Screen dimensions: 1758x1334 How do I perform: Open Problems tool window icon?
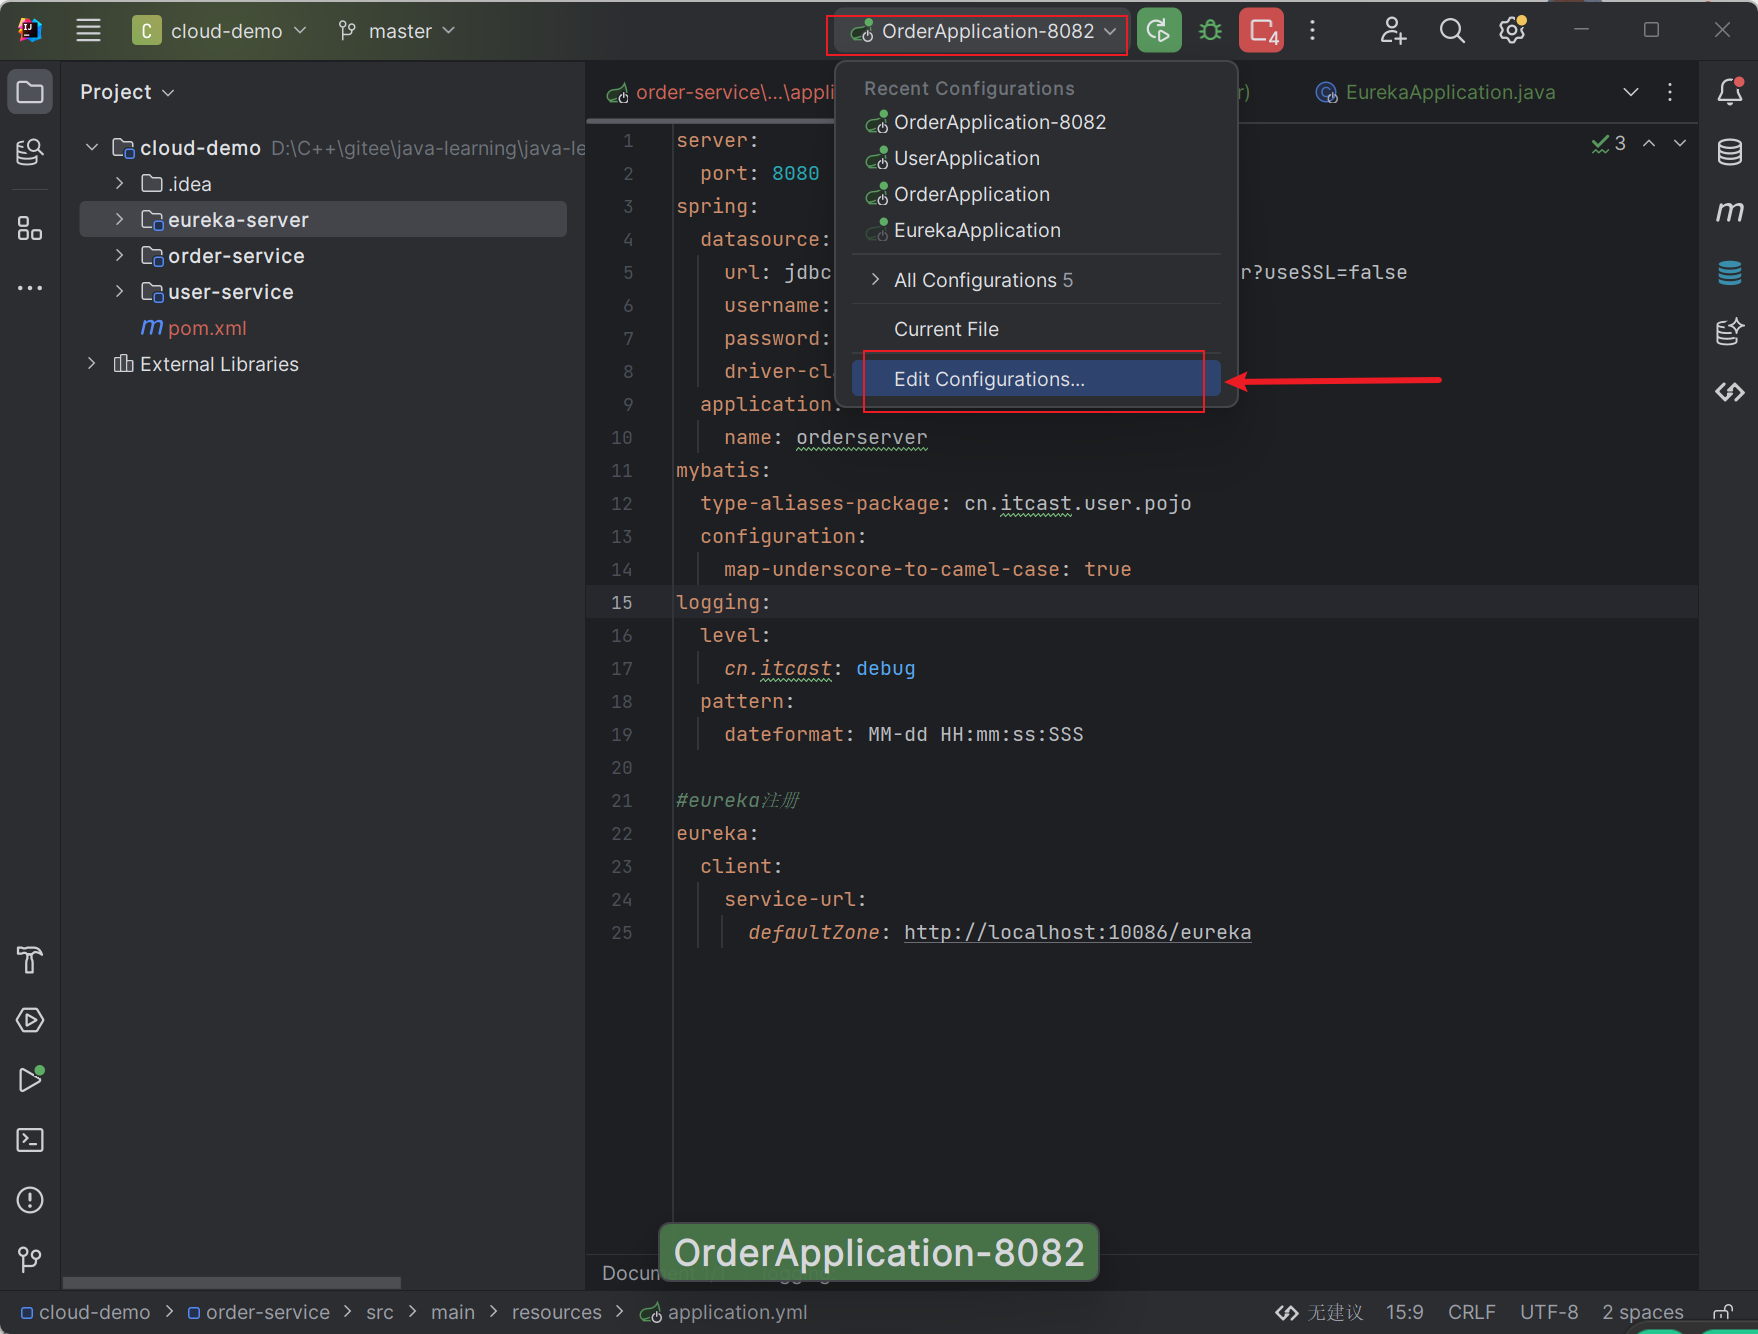tap(30, 1200)
